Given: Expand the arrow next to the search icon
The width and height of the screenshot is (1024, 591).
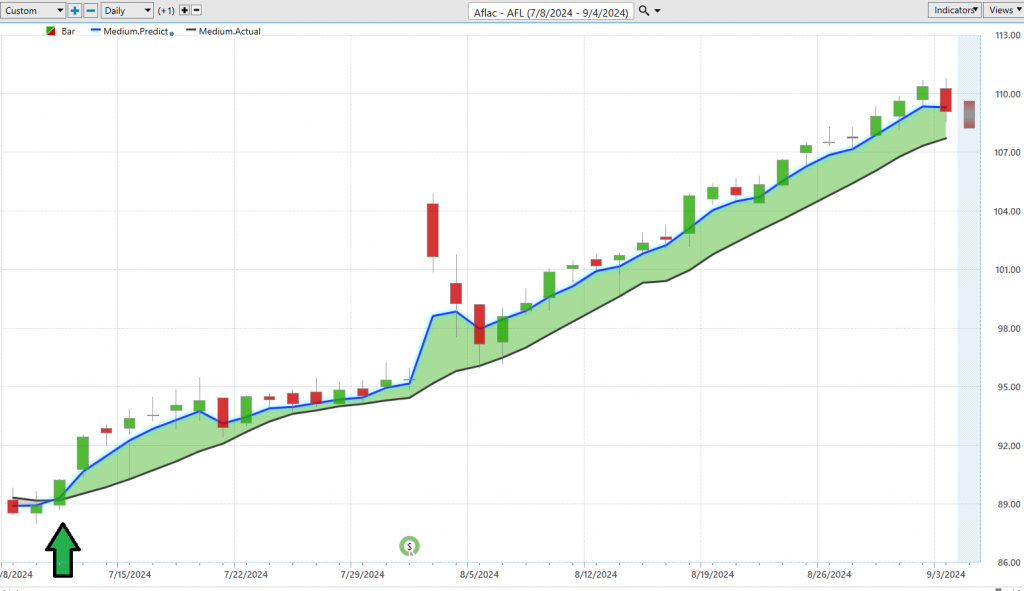Looking at the screenshot, I should [658, 11].
